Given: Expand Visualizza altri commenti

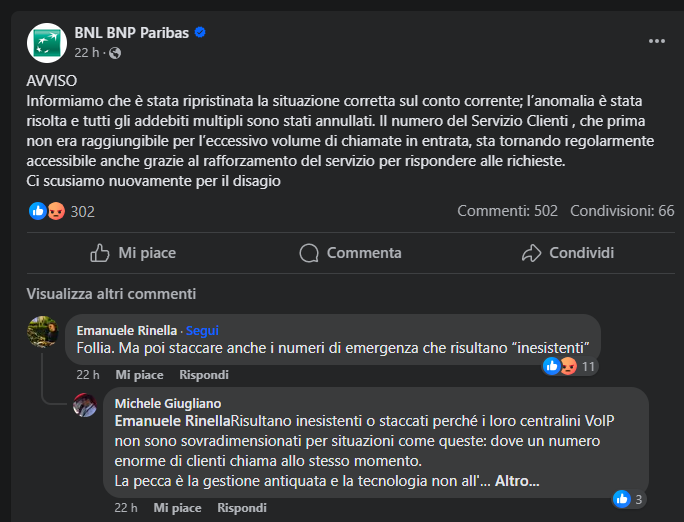Looking at the screenshot, I should 111,294.
